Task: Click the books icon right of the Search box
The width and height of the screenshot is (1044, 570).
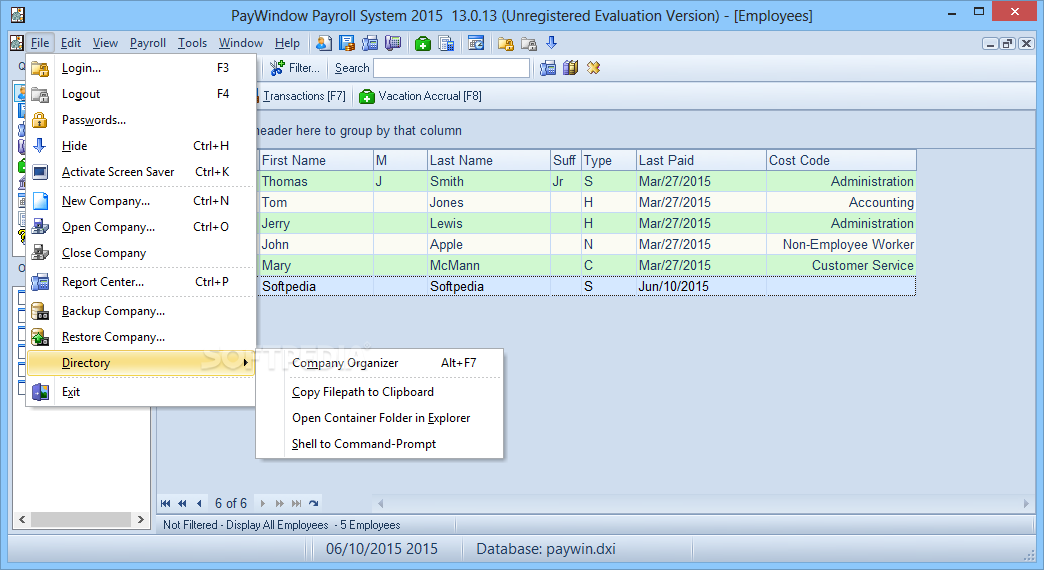Action: (571, 68)
